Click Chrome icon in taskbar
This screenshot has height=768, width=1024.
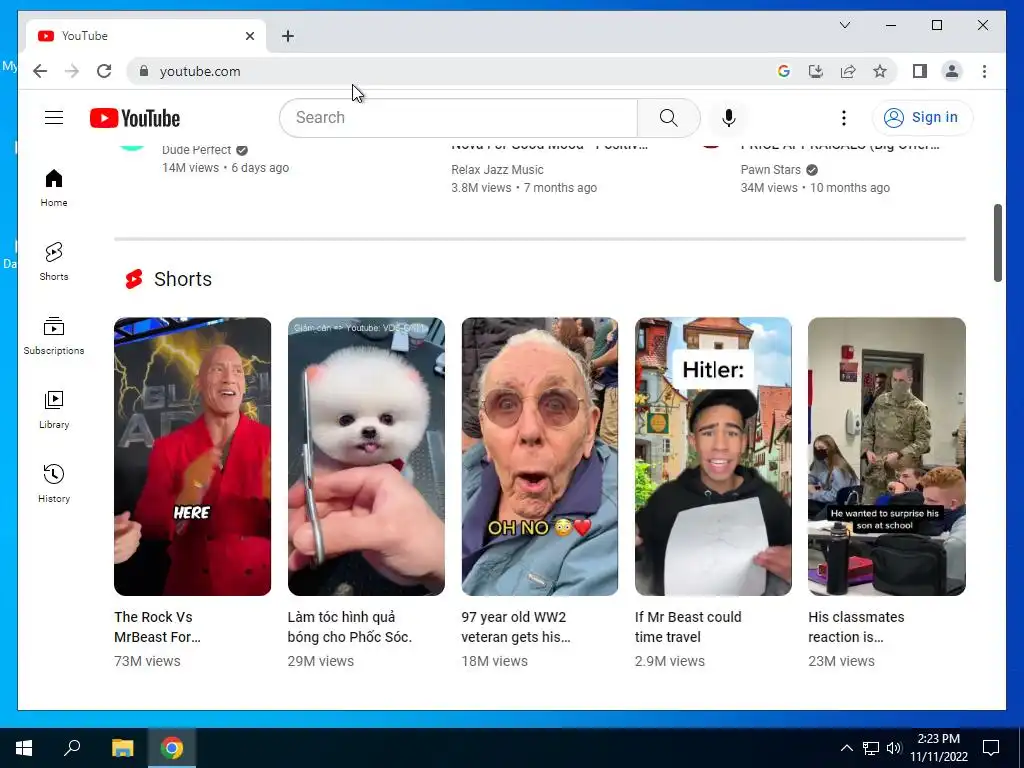point(172,748)
